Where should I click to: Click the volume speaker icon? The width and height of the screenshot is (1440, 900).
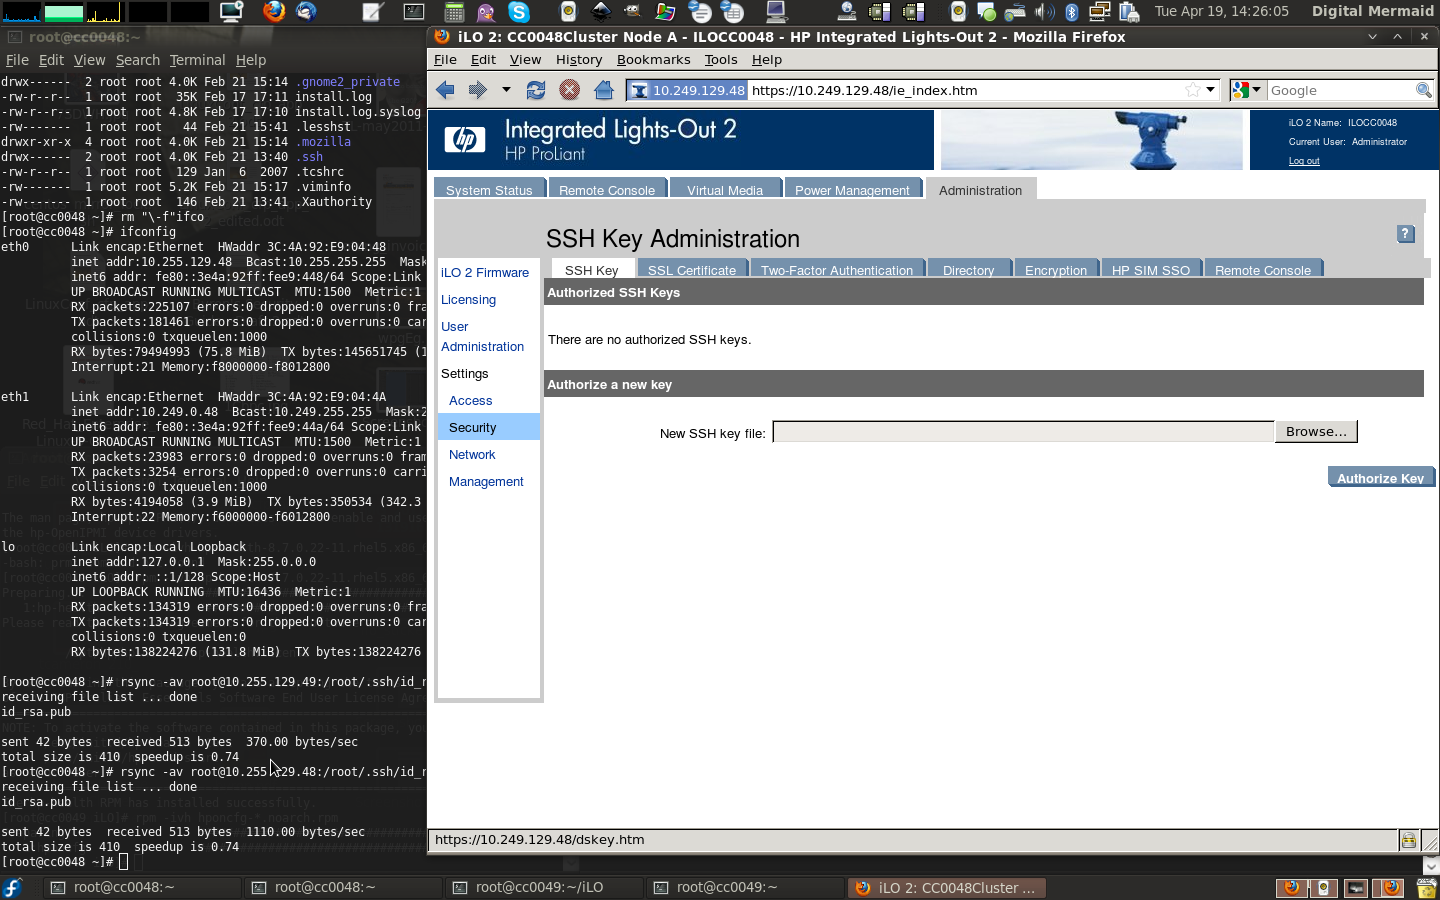click(1044, 12)
